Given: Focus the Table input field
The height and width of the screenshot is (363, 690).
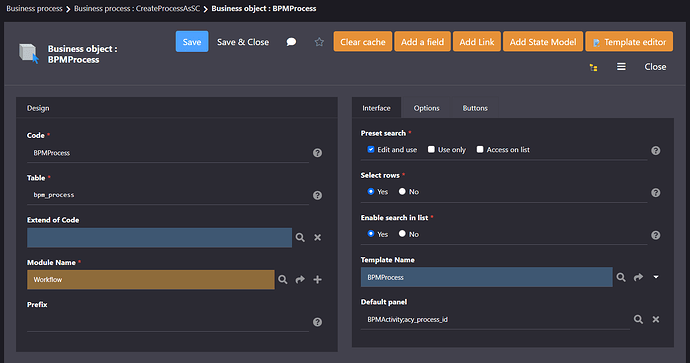Looking at the screenshot, I should click(168, 195).
